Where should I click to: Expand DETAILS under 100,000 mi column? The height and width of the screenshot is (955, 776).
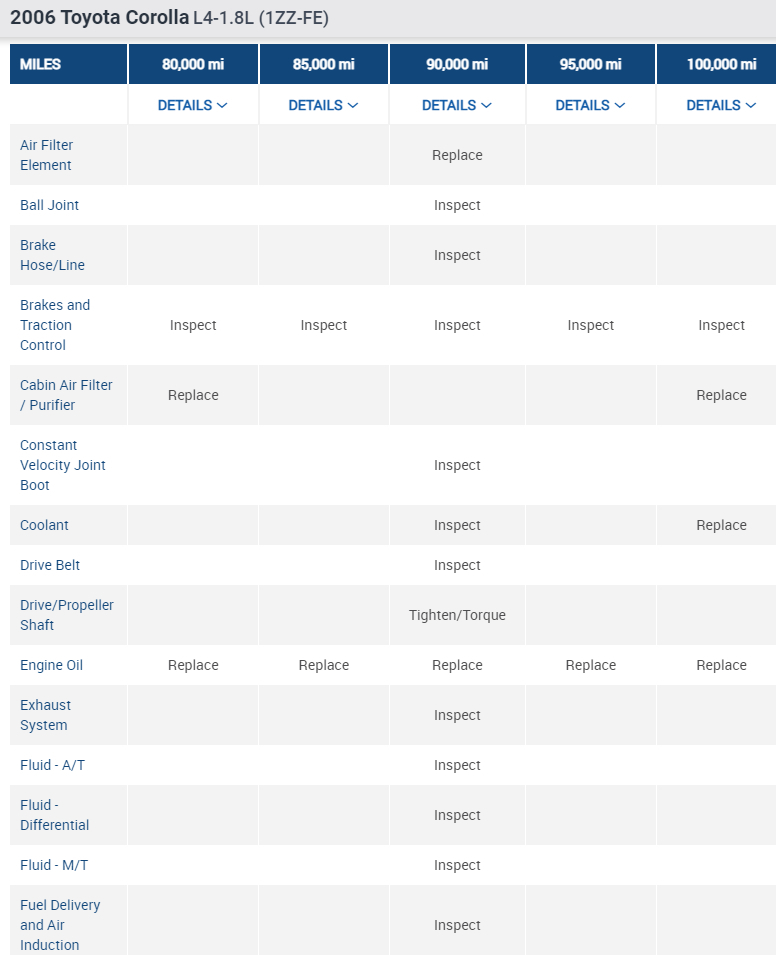point(721,105)
